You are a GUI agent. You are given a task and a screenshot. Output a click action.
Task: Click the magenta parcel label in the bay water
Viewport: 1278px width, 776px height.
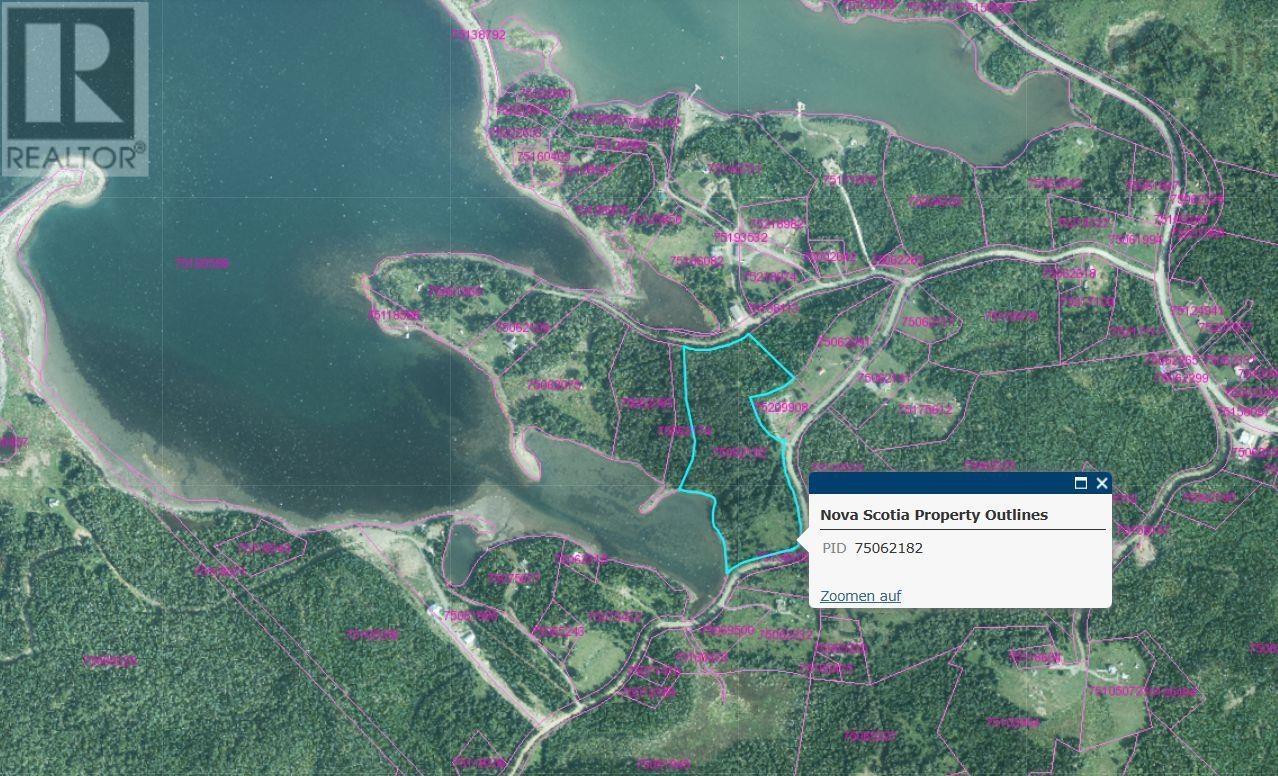[x=202, y=264]
